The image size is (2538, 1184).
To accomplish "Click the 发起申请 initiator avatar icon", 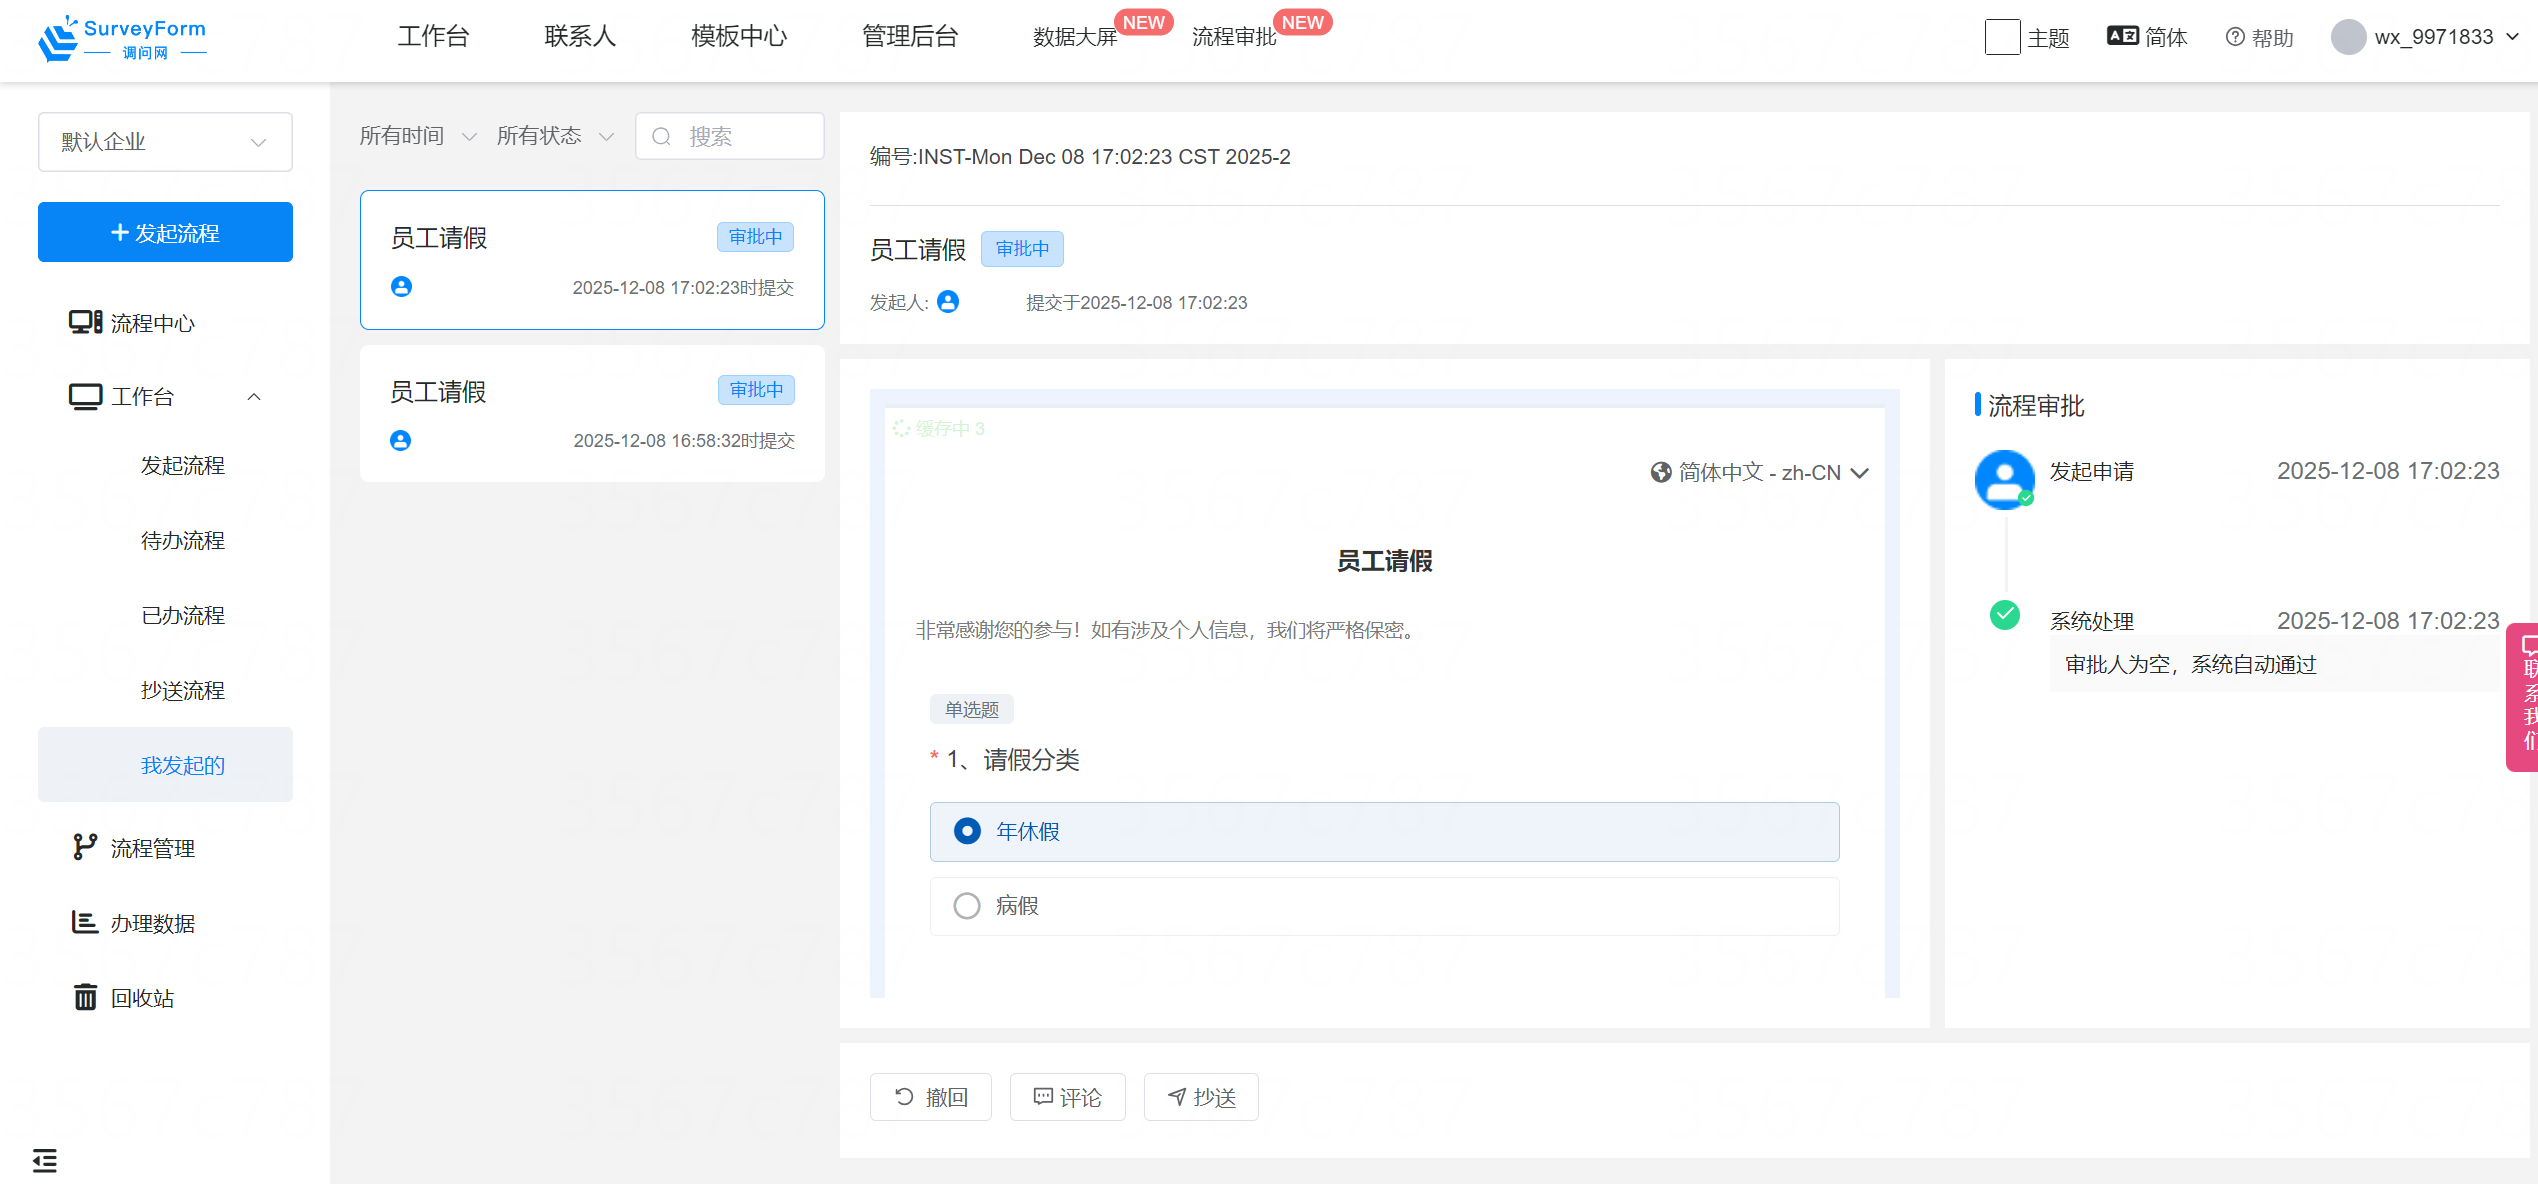I will click(2004, 479).
